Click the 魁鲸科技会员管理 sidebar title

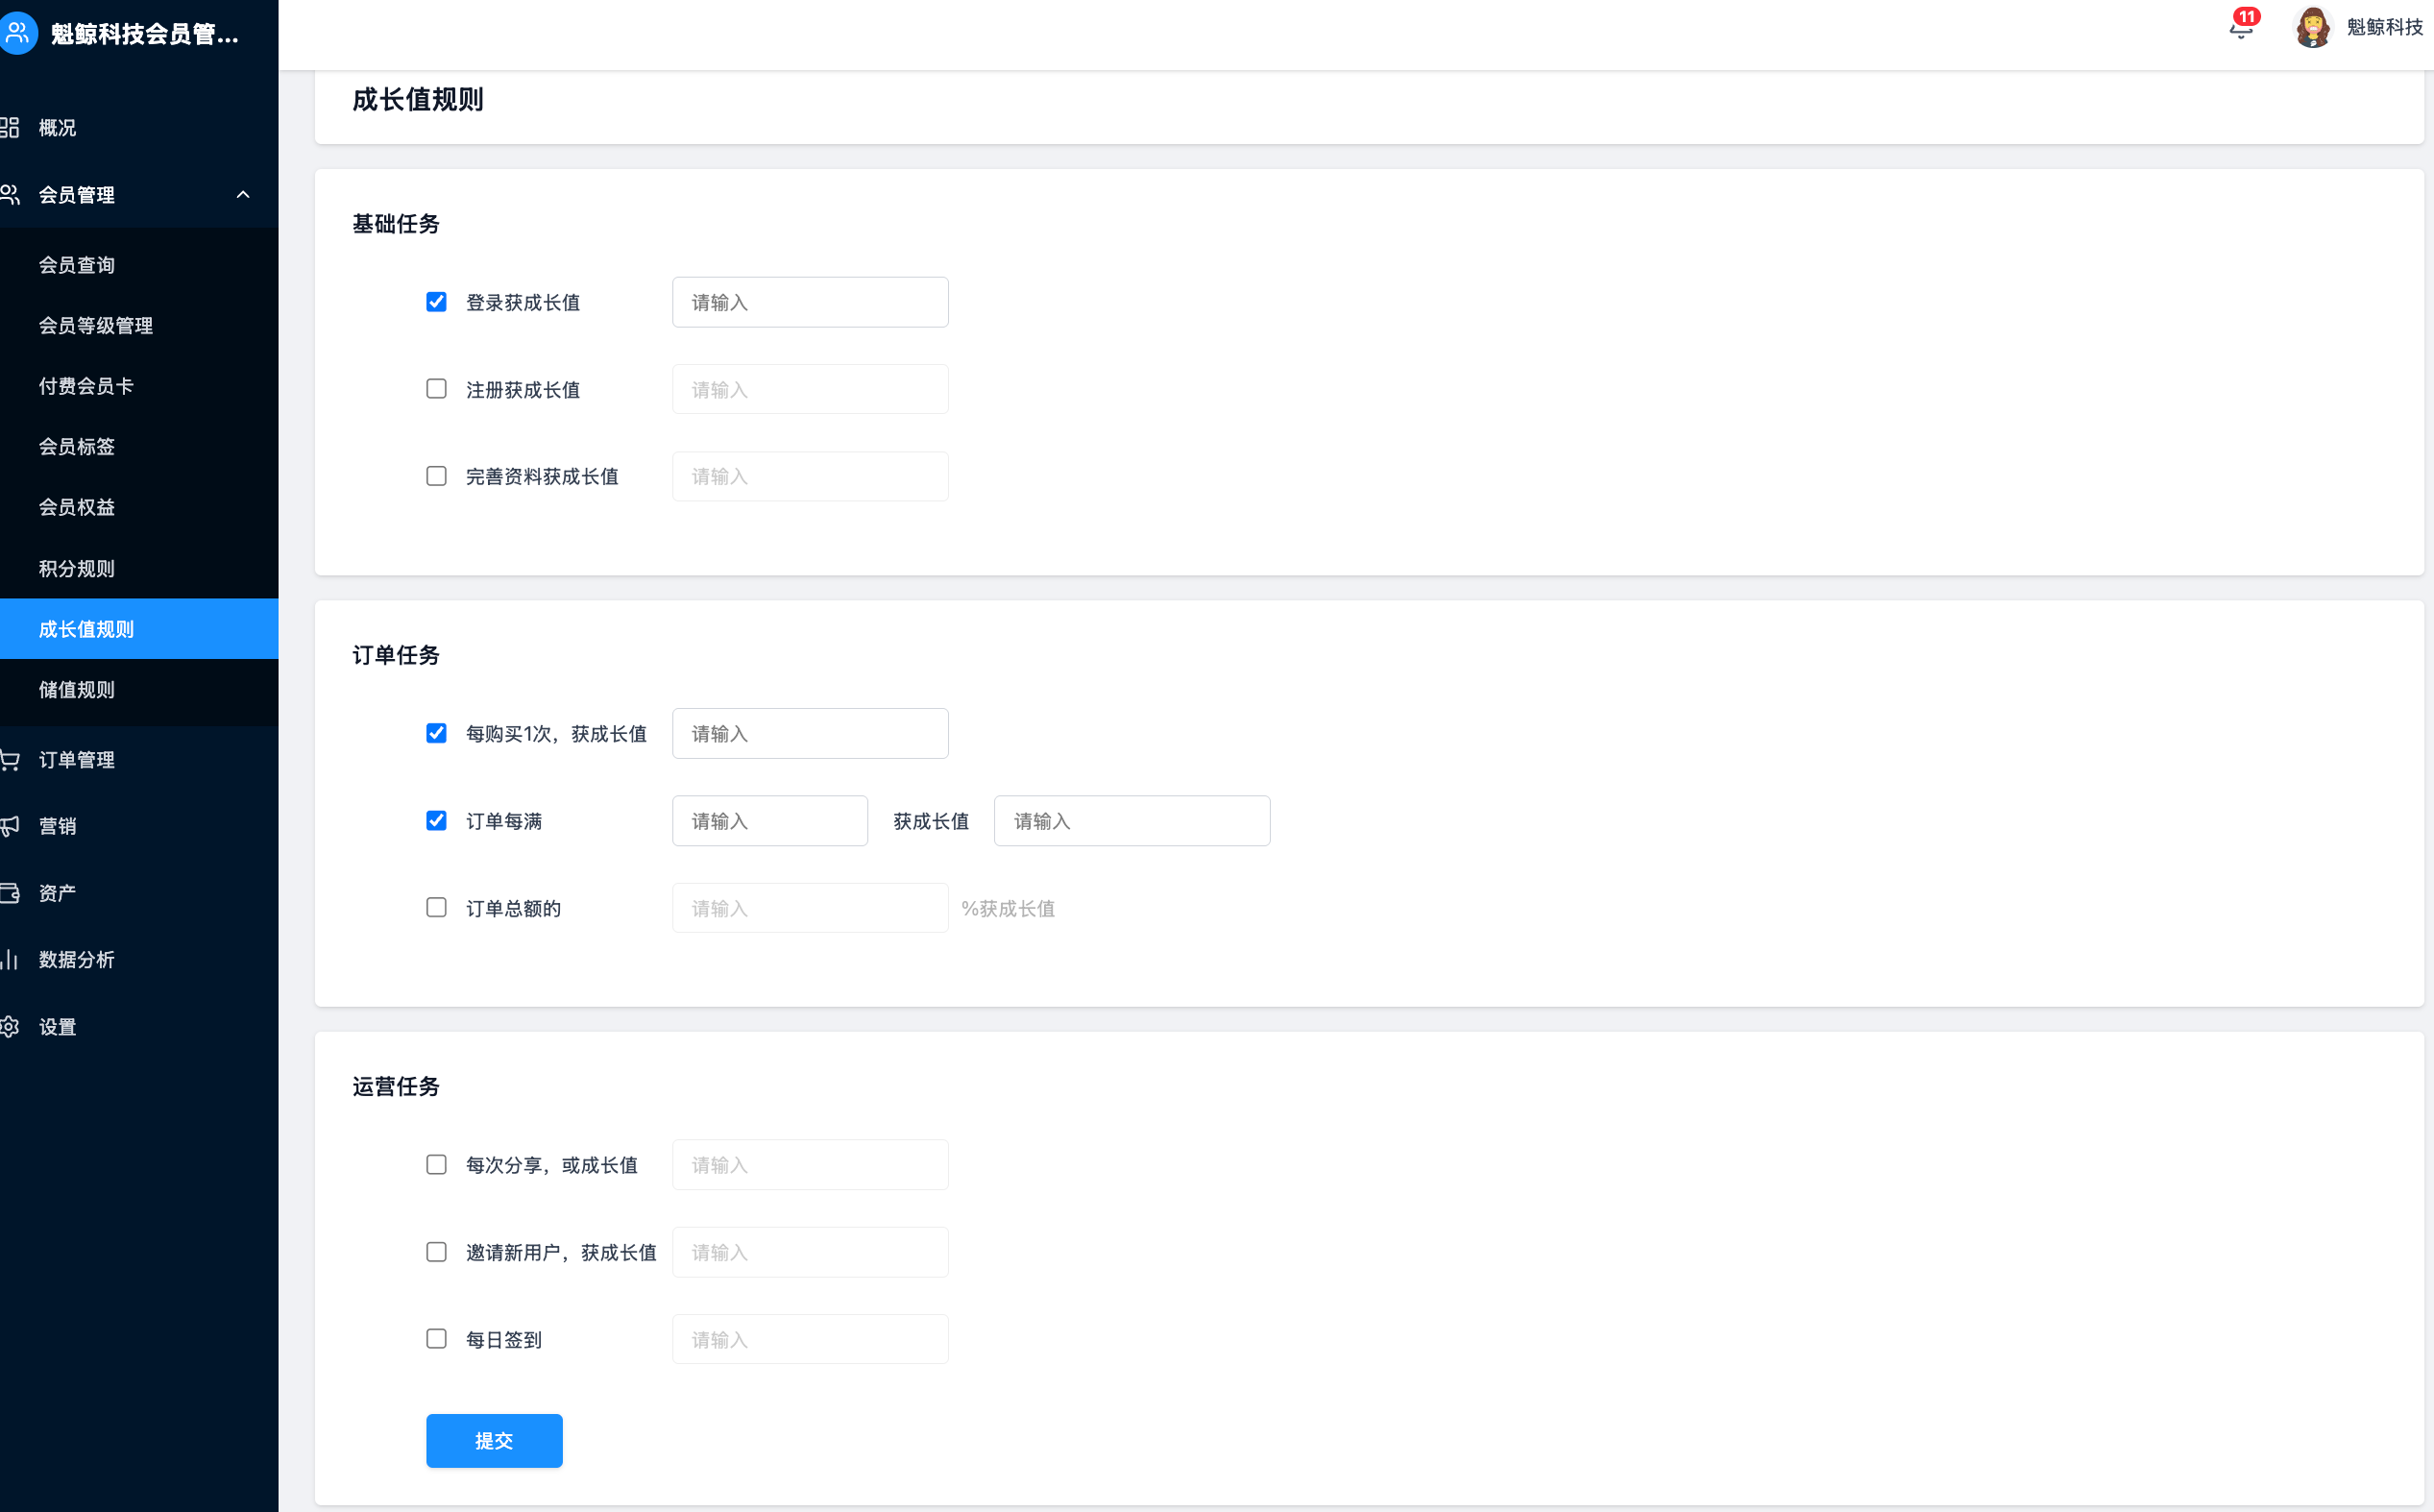click(x=145, y=34)
